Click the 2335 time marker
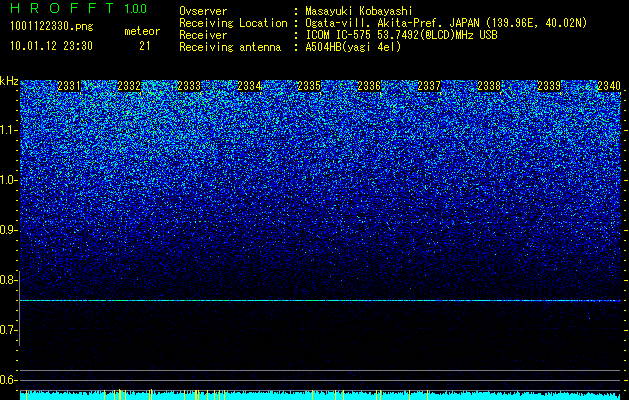 coord(309,86)
